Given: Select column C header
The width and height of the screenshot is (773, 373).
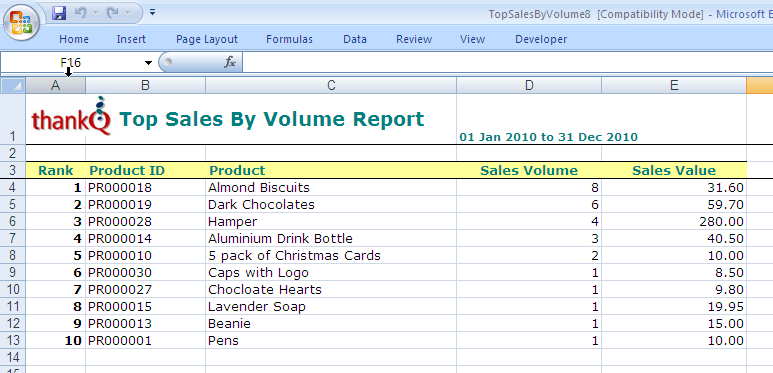Looking at the screenshot, I should click(x=331, y=85).
